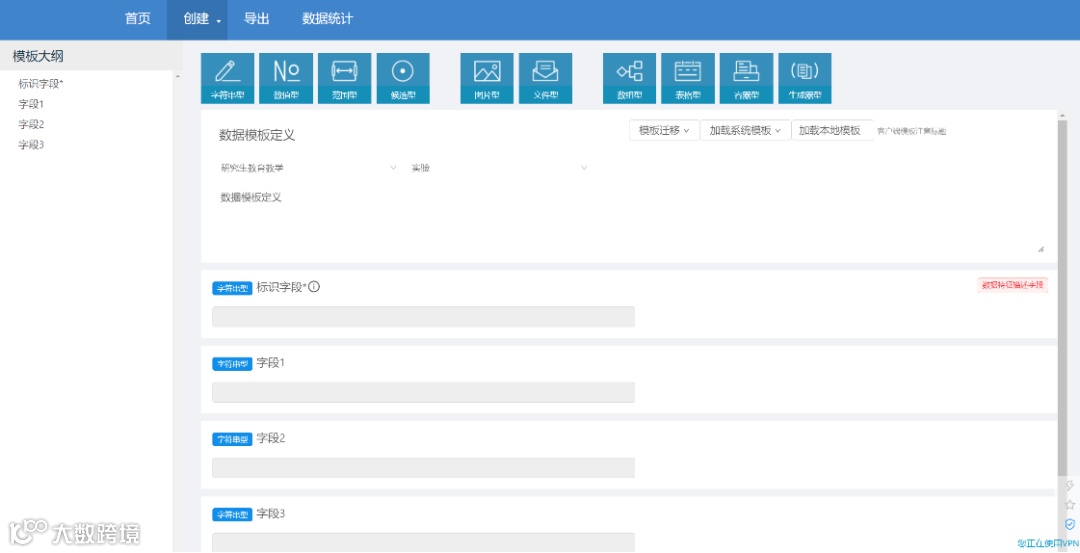Viewport: 1080px width, 553px height.
Task: Add a table field with the grid tile
Action: pyautogui.click(x=688, y=79)
